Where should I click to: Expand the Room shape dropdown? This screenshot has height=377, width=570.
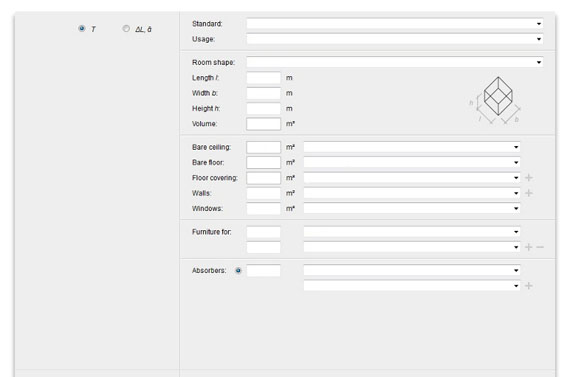pyautogui.click(x=395, y=62)
